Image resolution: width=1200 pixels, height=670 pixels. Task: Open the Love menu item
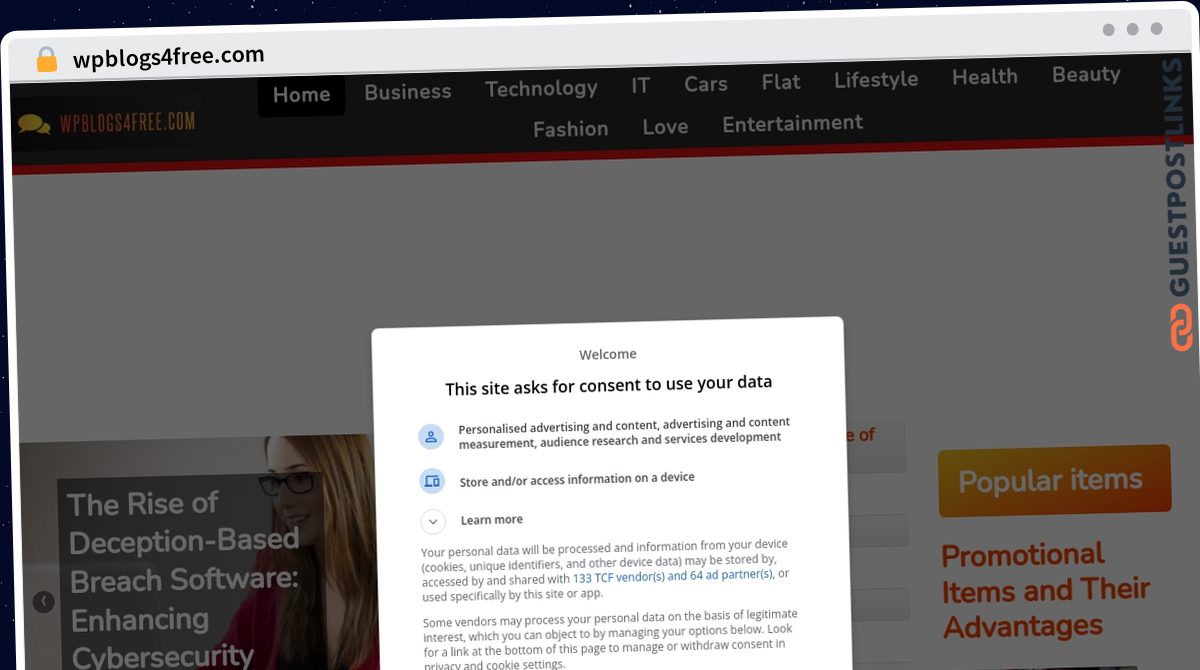[x=665, y=127]
